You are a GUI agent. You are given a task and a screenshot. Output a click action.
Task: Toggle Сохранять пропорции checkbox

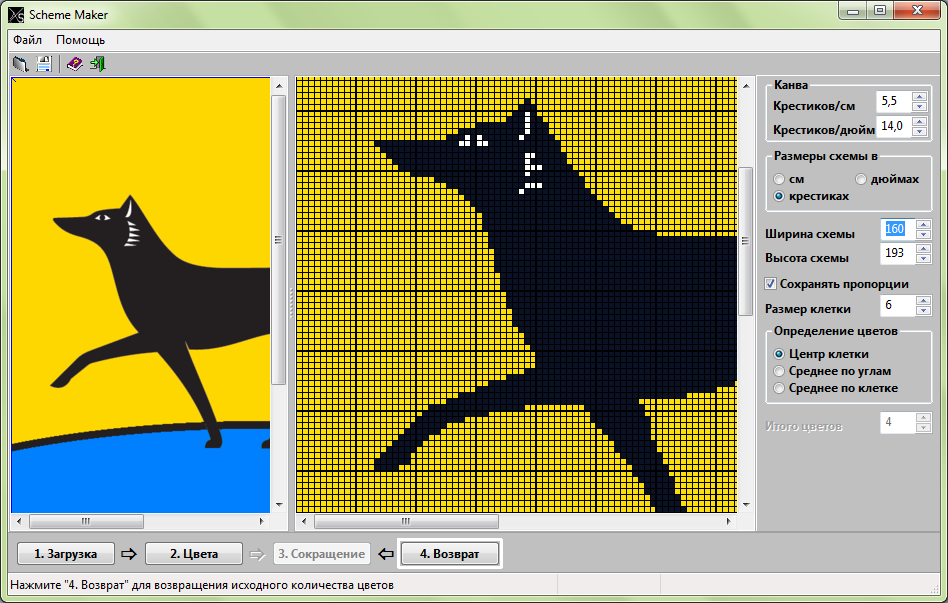[x=770, y=284]
